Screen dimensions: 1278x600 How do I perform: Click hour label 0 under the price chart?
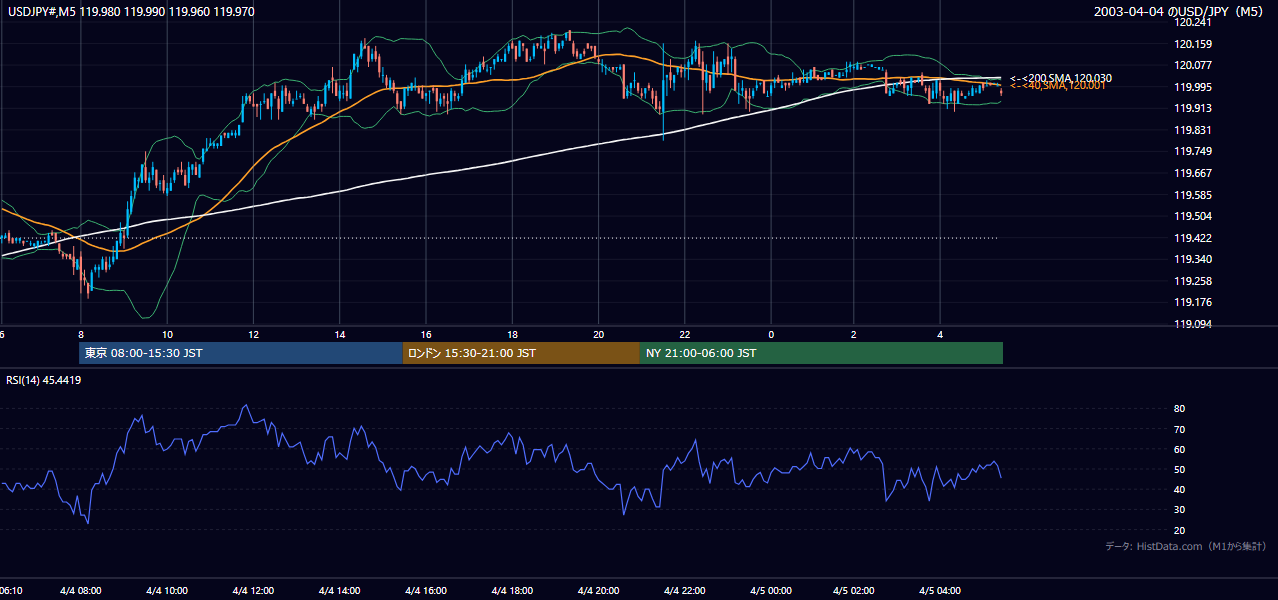(x=771, y=334)
